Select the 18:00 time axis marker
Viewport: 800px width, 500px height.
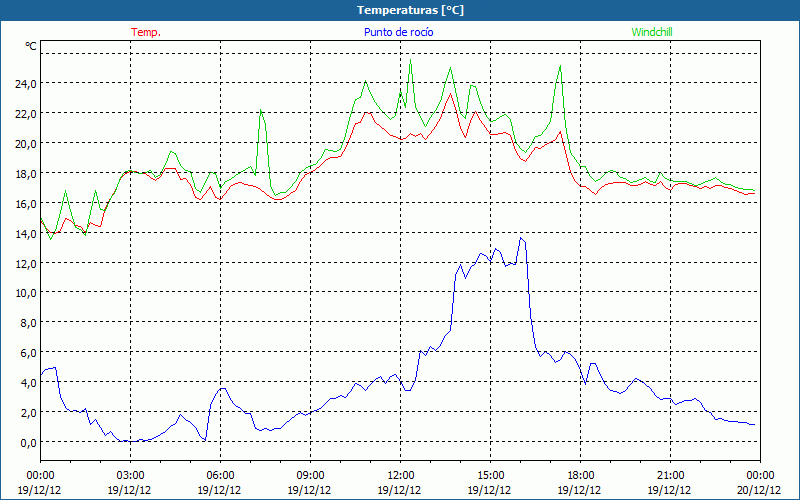coord(580,475)
